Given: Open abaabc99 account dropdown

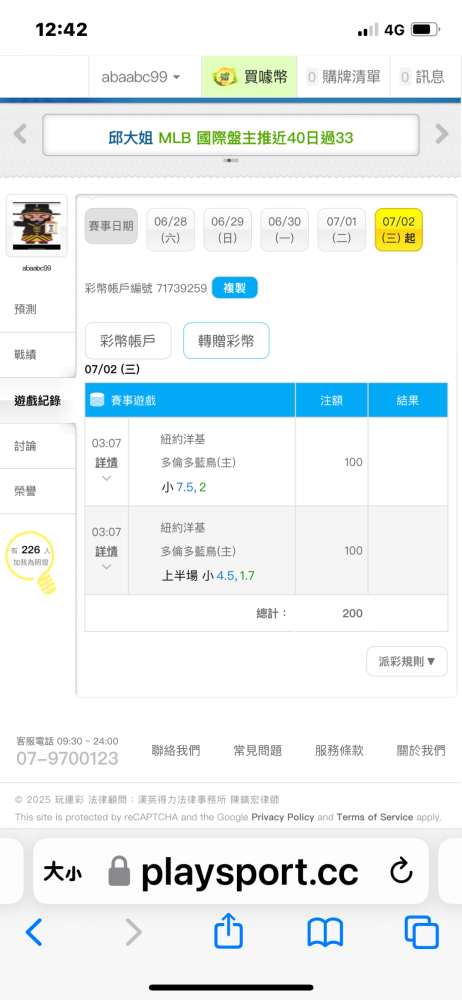Looking at the screenshot, I should click(141, 77).
